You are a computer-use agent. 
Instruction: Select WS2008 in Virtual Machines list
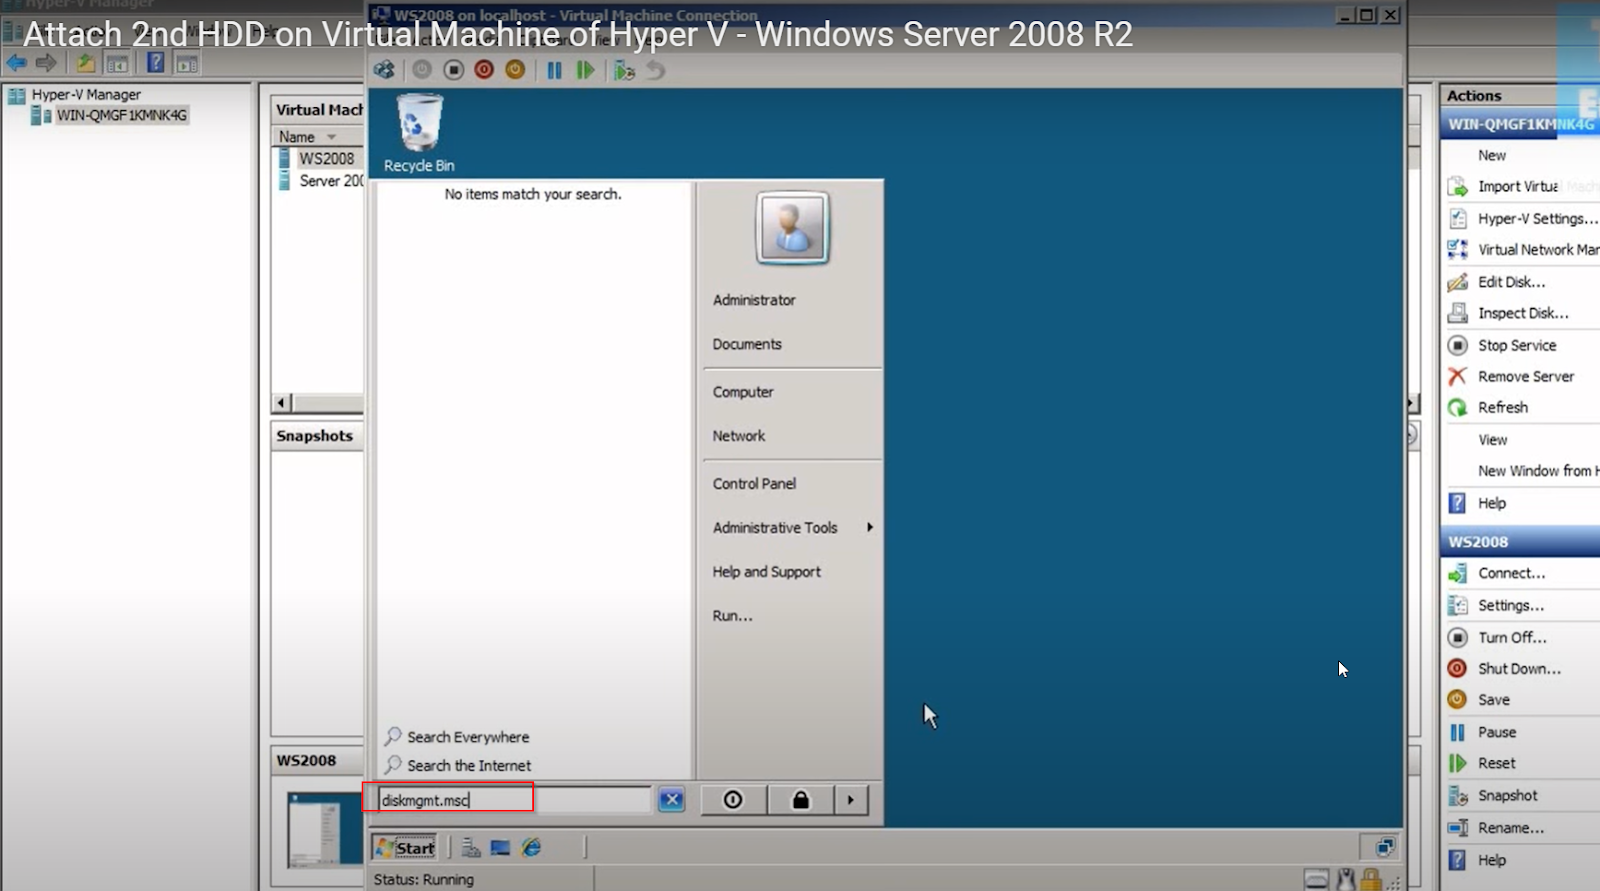click(326, 158)
